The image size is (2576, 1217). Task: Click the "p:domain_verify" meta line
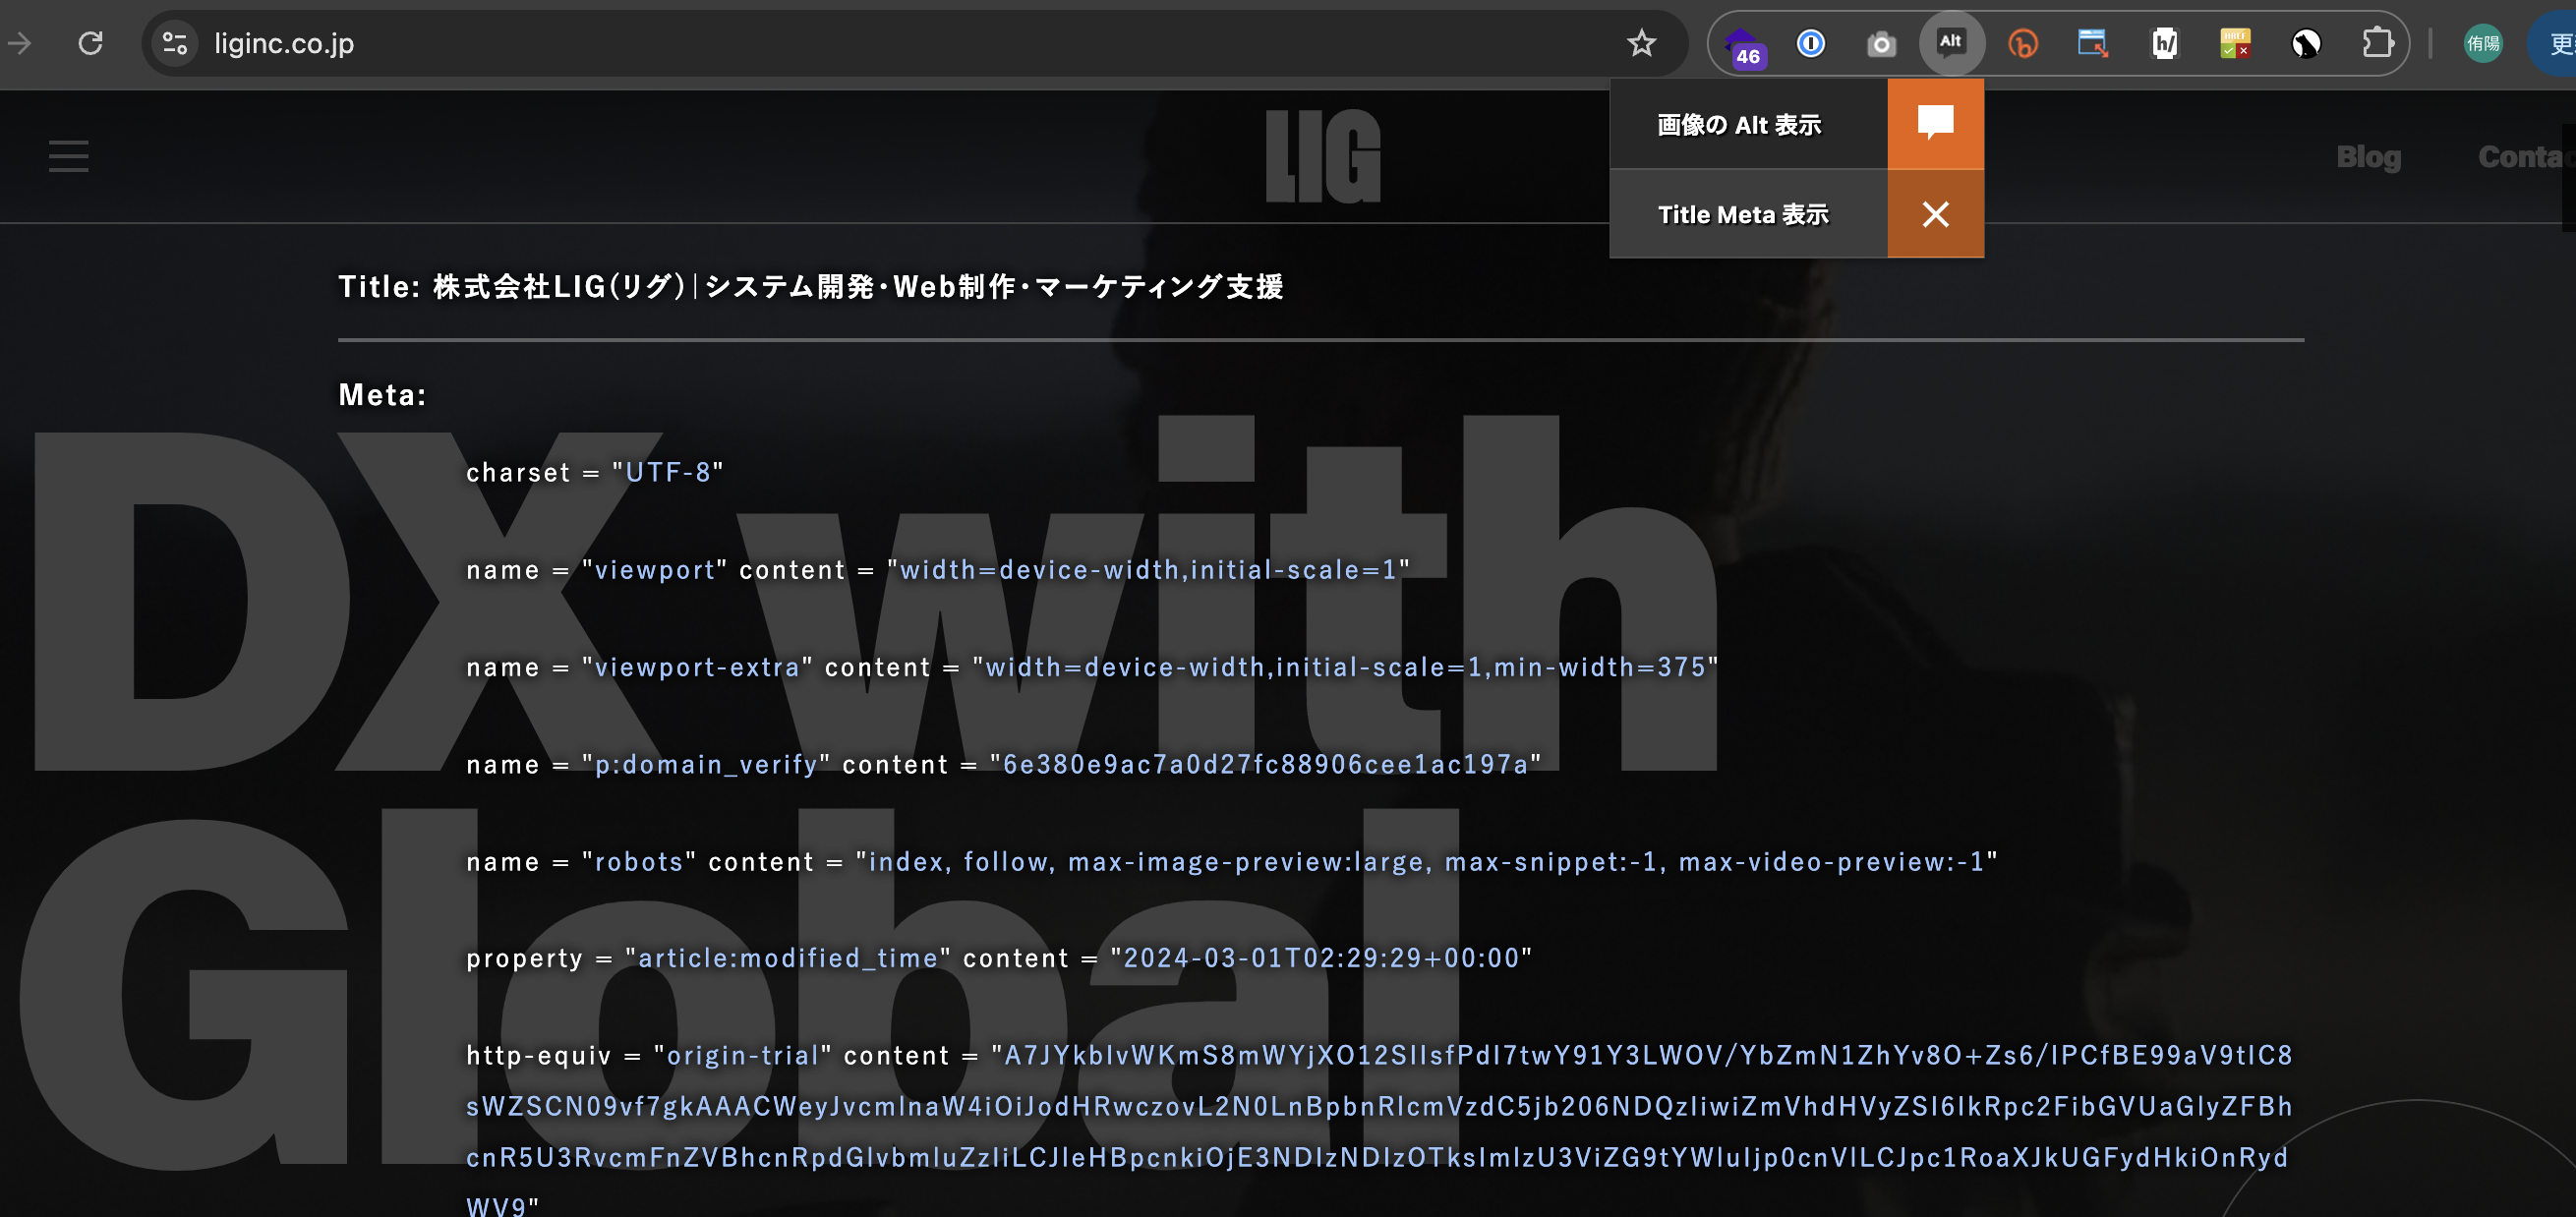1004,764
